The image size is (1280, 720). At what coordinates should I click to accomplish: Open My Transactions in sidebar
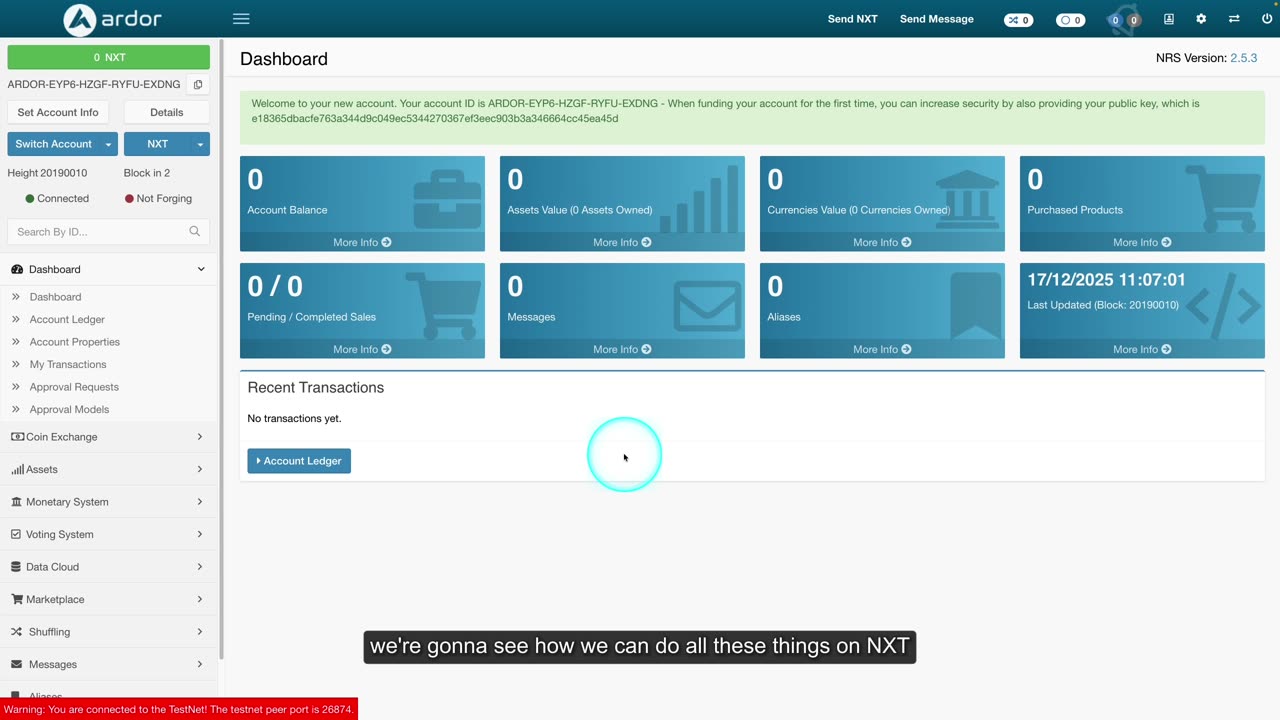[68, 364]
